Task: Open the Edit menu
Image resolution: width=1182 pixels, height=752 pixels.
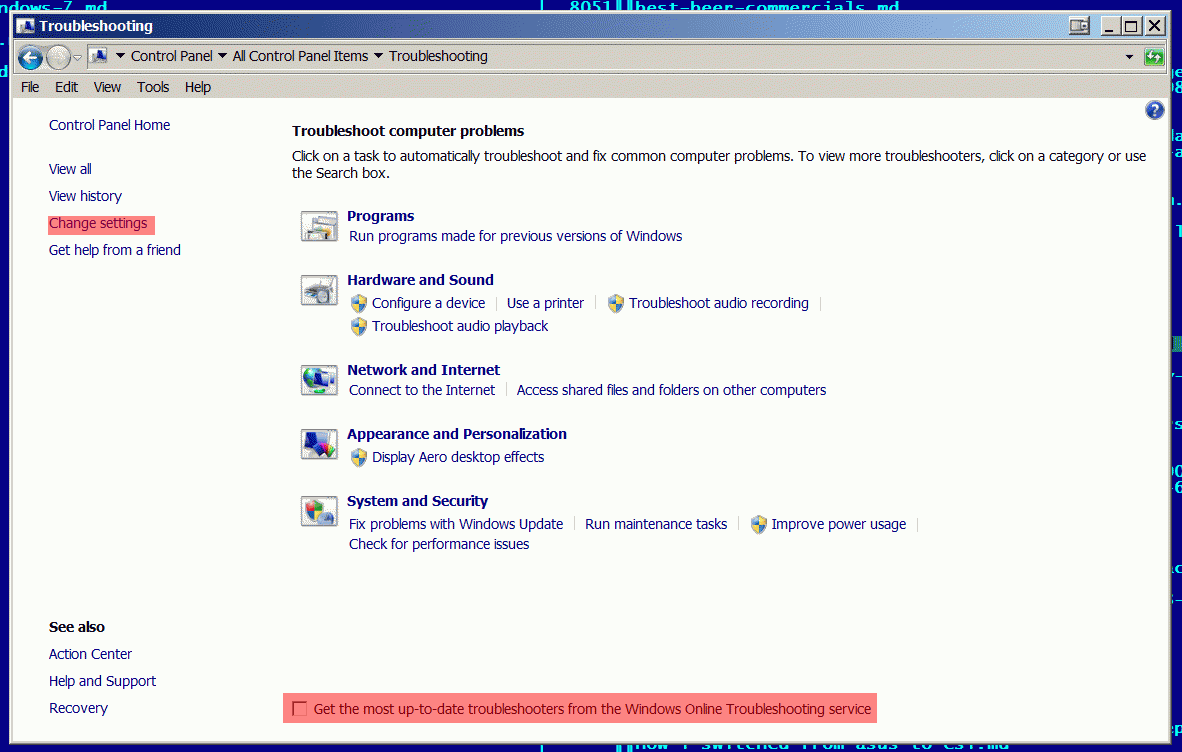Action: [x=66, y=87]
